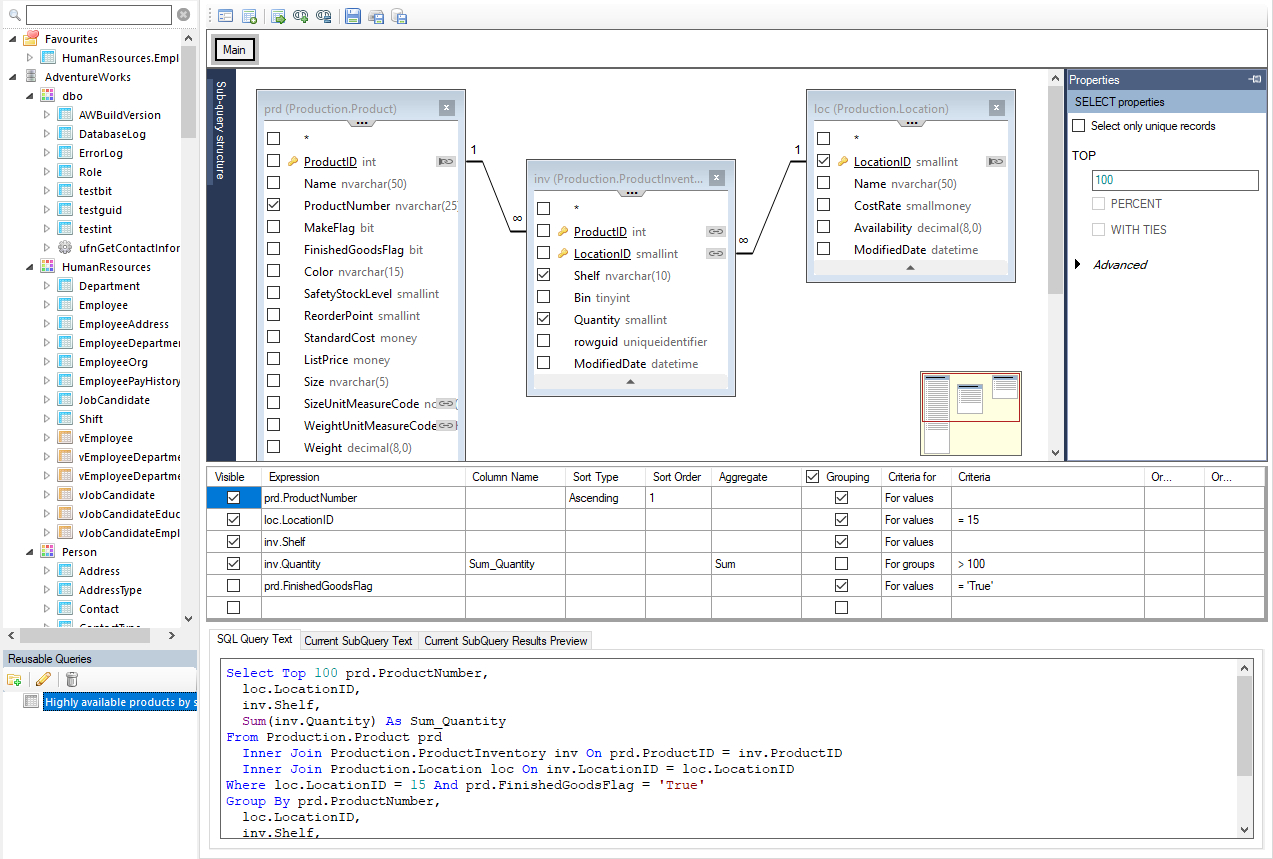Click the Save query toolbar icon

[352, 16]
